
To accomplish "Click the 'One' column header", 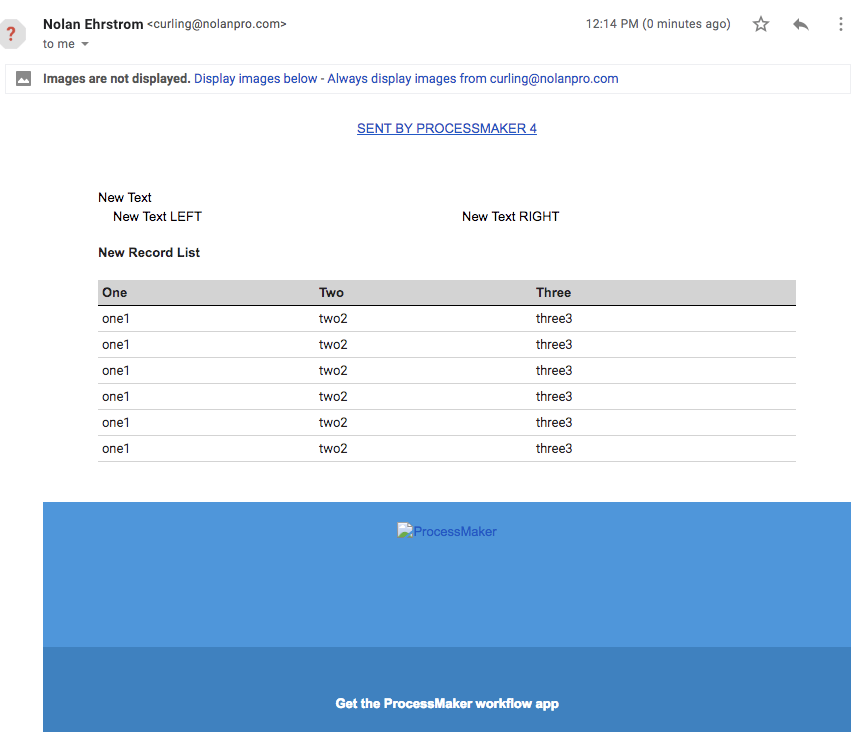I will point(115,292).
